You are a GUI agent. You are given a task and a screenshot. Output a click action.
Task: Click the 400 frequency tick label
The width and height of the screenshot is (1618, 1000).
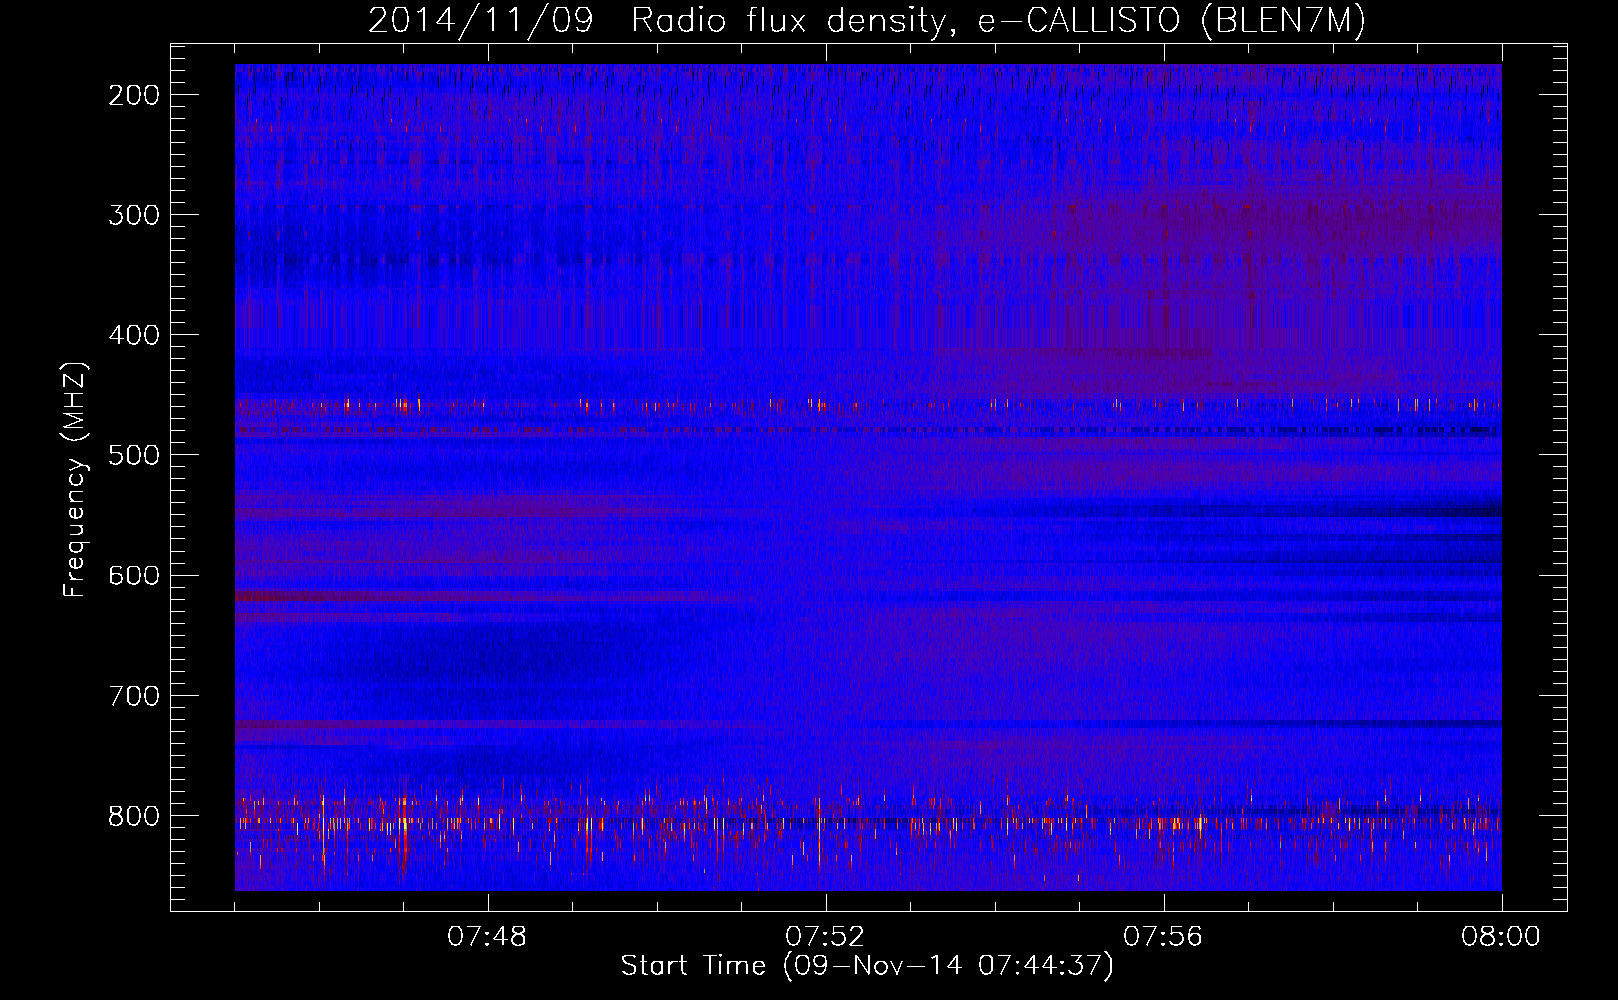coord(133,335)
